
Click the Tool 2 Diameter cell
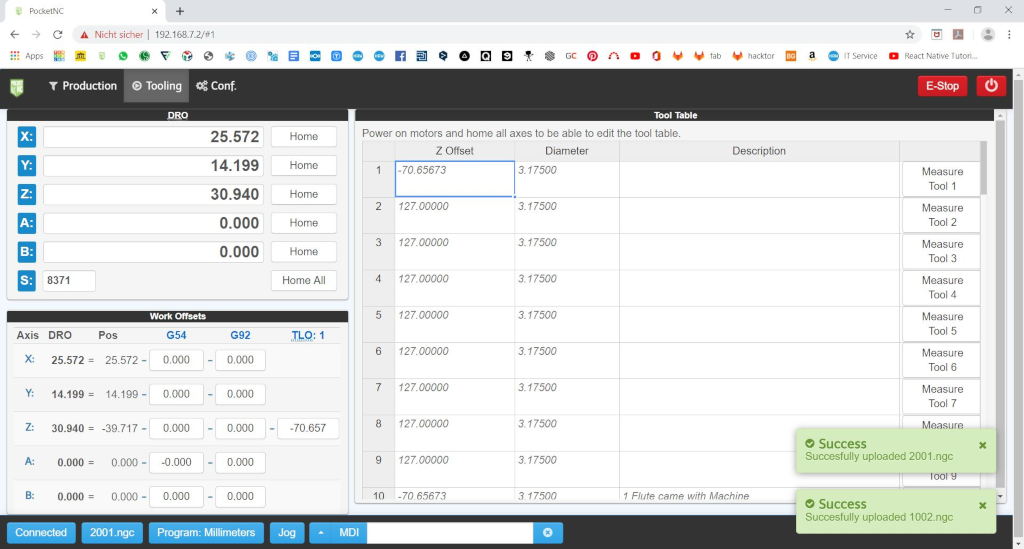(567, 215)
